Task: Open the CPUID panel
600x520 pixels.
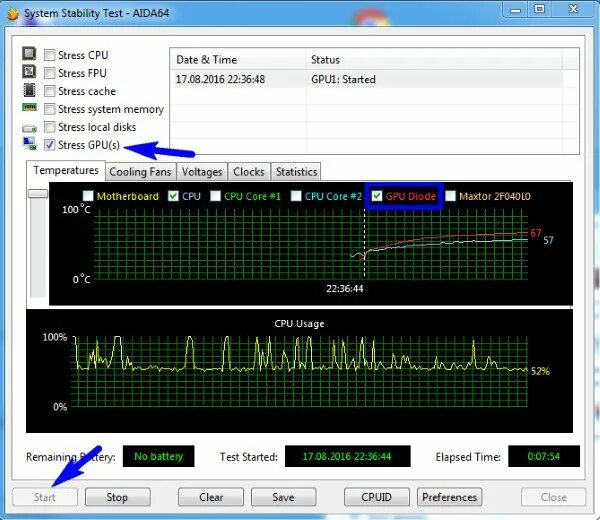Action: pos(377,497)
